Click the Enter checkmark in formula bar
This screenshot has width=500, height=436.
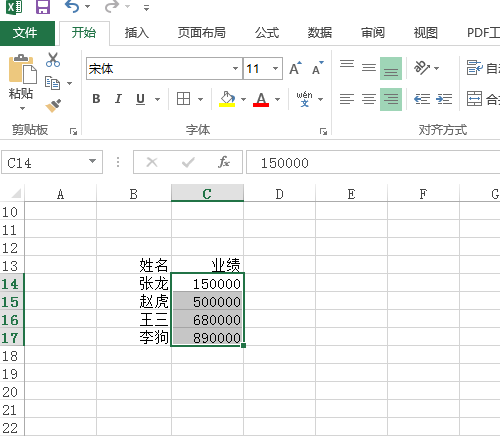188,162
